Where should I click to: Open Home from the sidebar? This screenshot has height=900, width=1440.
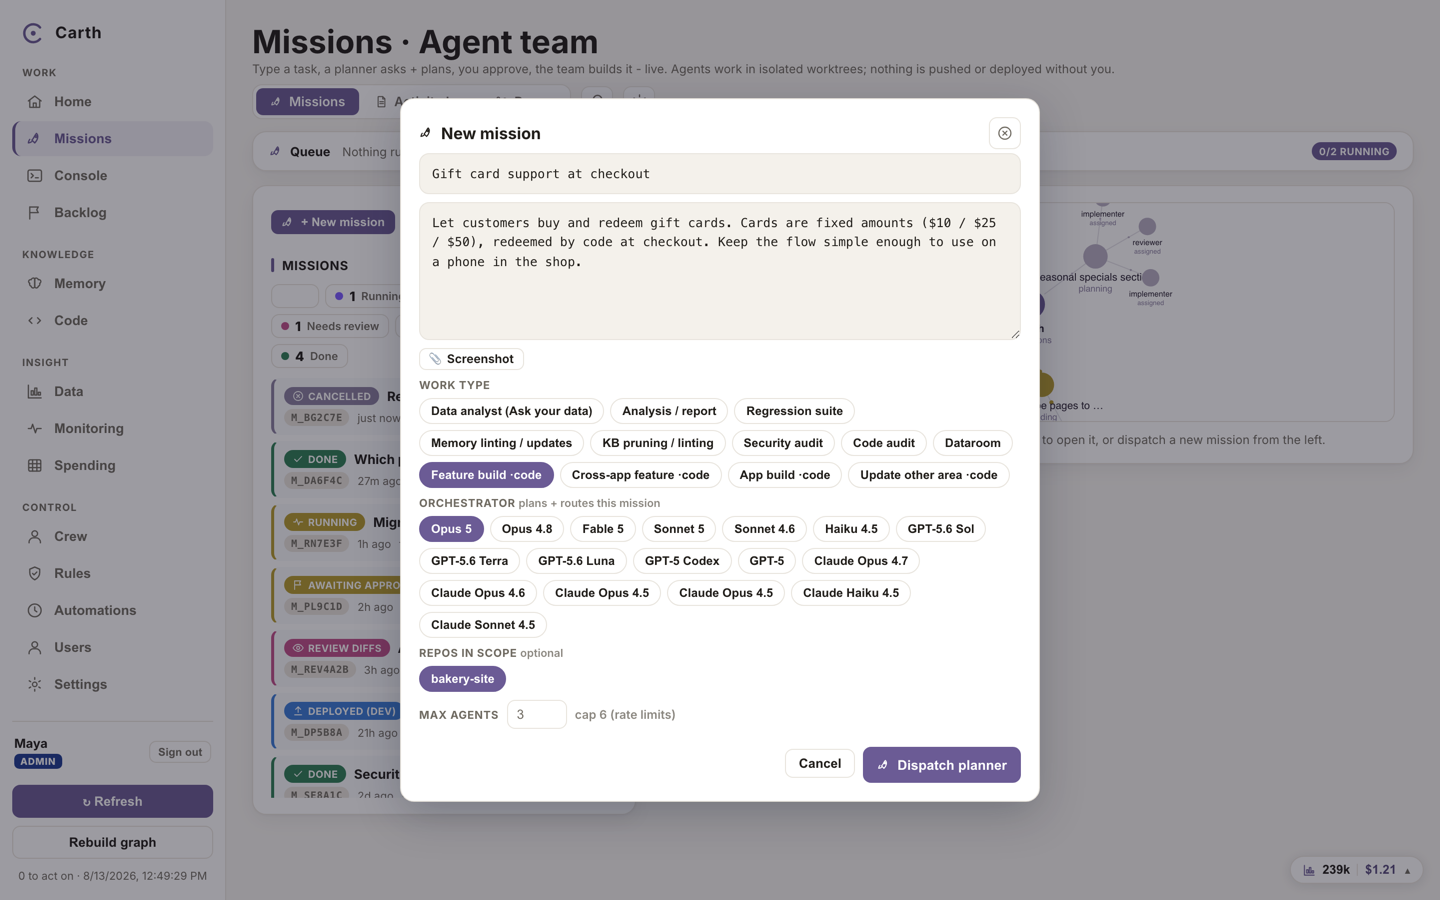(112, 102)
